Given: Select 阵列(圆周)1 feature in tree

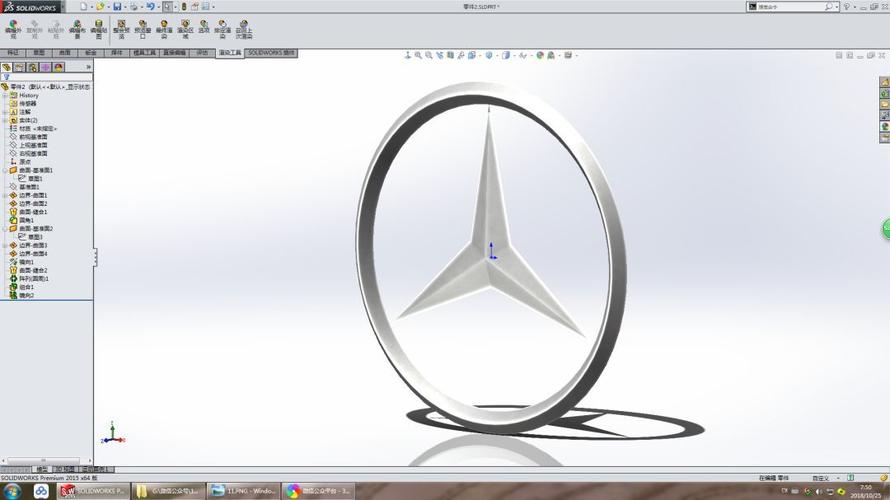Looking at the screenshot, I should (x=33, y=279).
